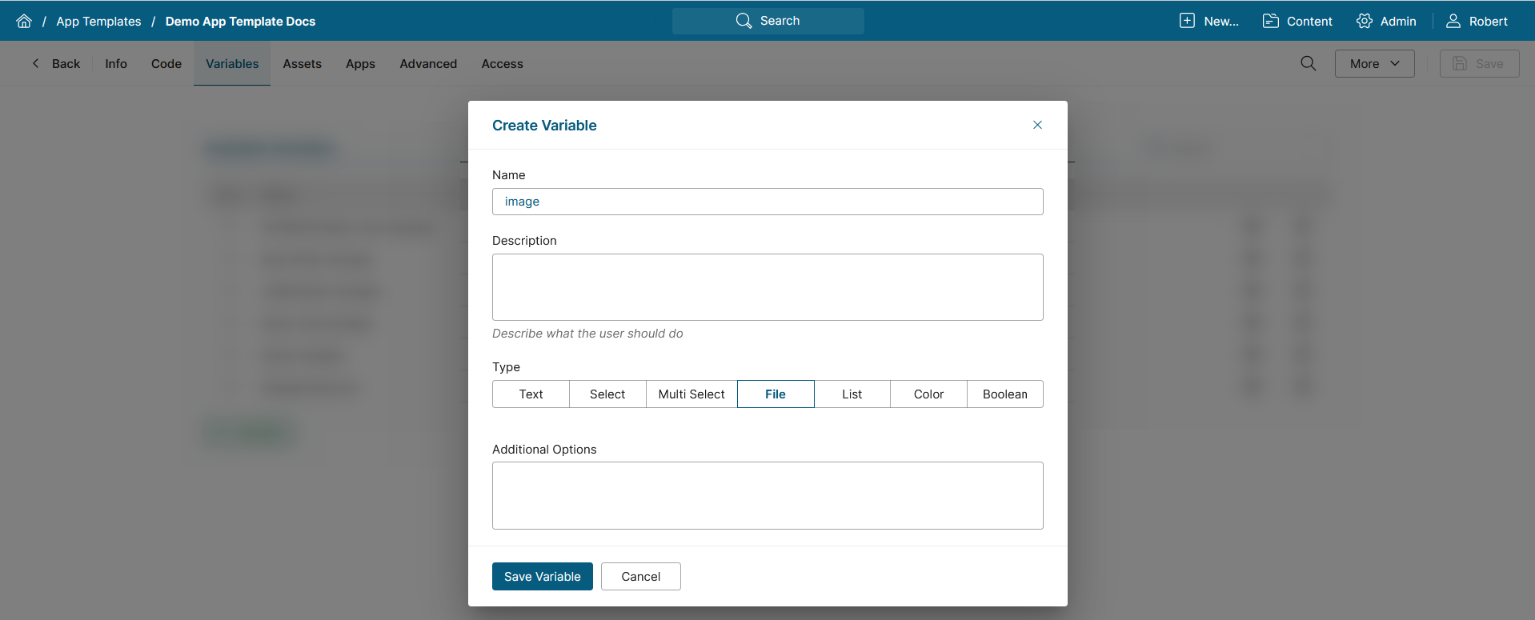1535x620 pixels.
Task: Click the top Search bar
Action: click(767, 21)
